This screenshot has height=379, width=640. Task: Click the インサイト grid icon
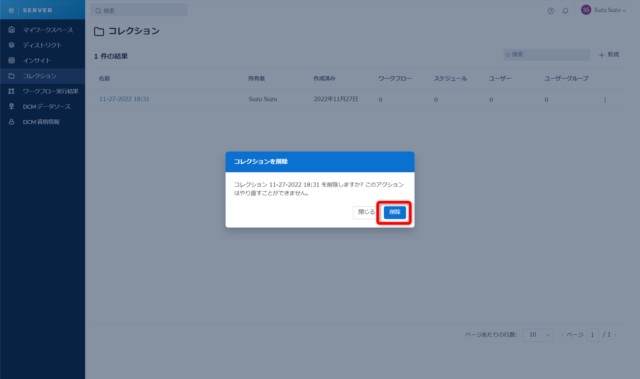pyautogui.click(x=11, y=60)
